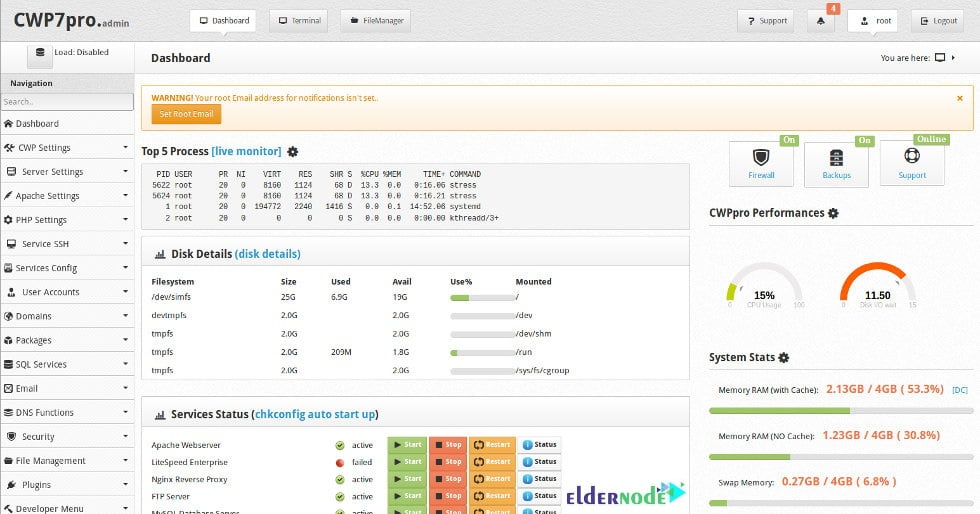Expand SQL Services menu
This screenshot has height=514, width=980.
click(x=68, y=364)
